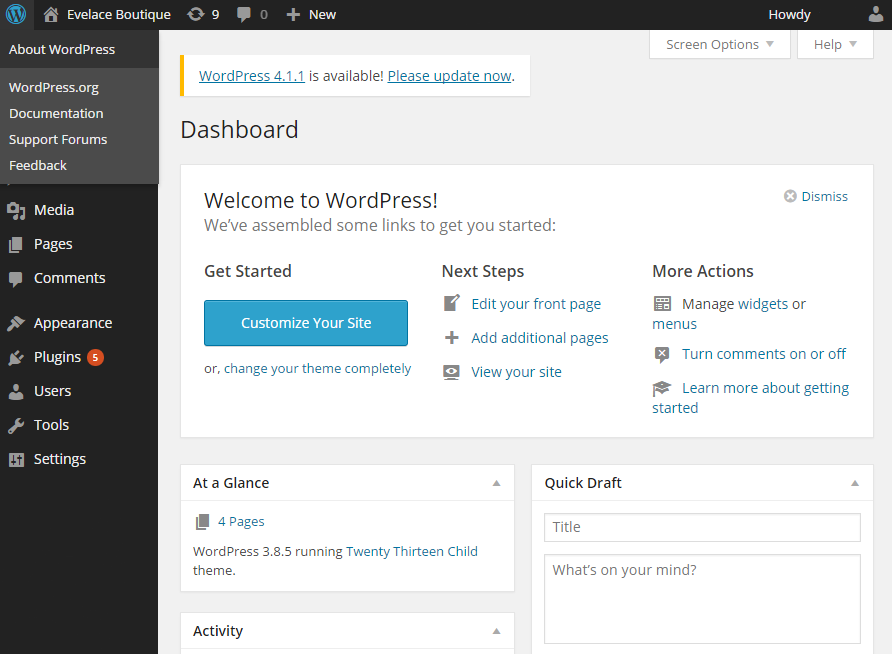The height and width of the screenshot is (654, 892).
Task: Expand the Screen Options dropdown
Action: coord(720,44)
